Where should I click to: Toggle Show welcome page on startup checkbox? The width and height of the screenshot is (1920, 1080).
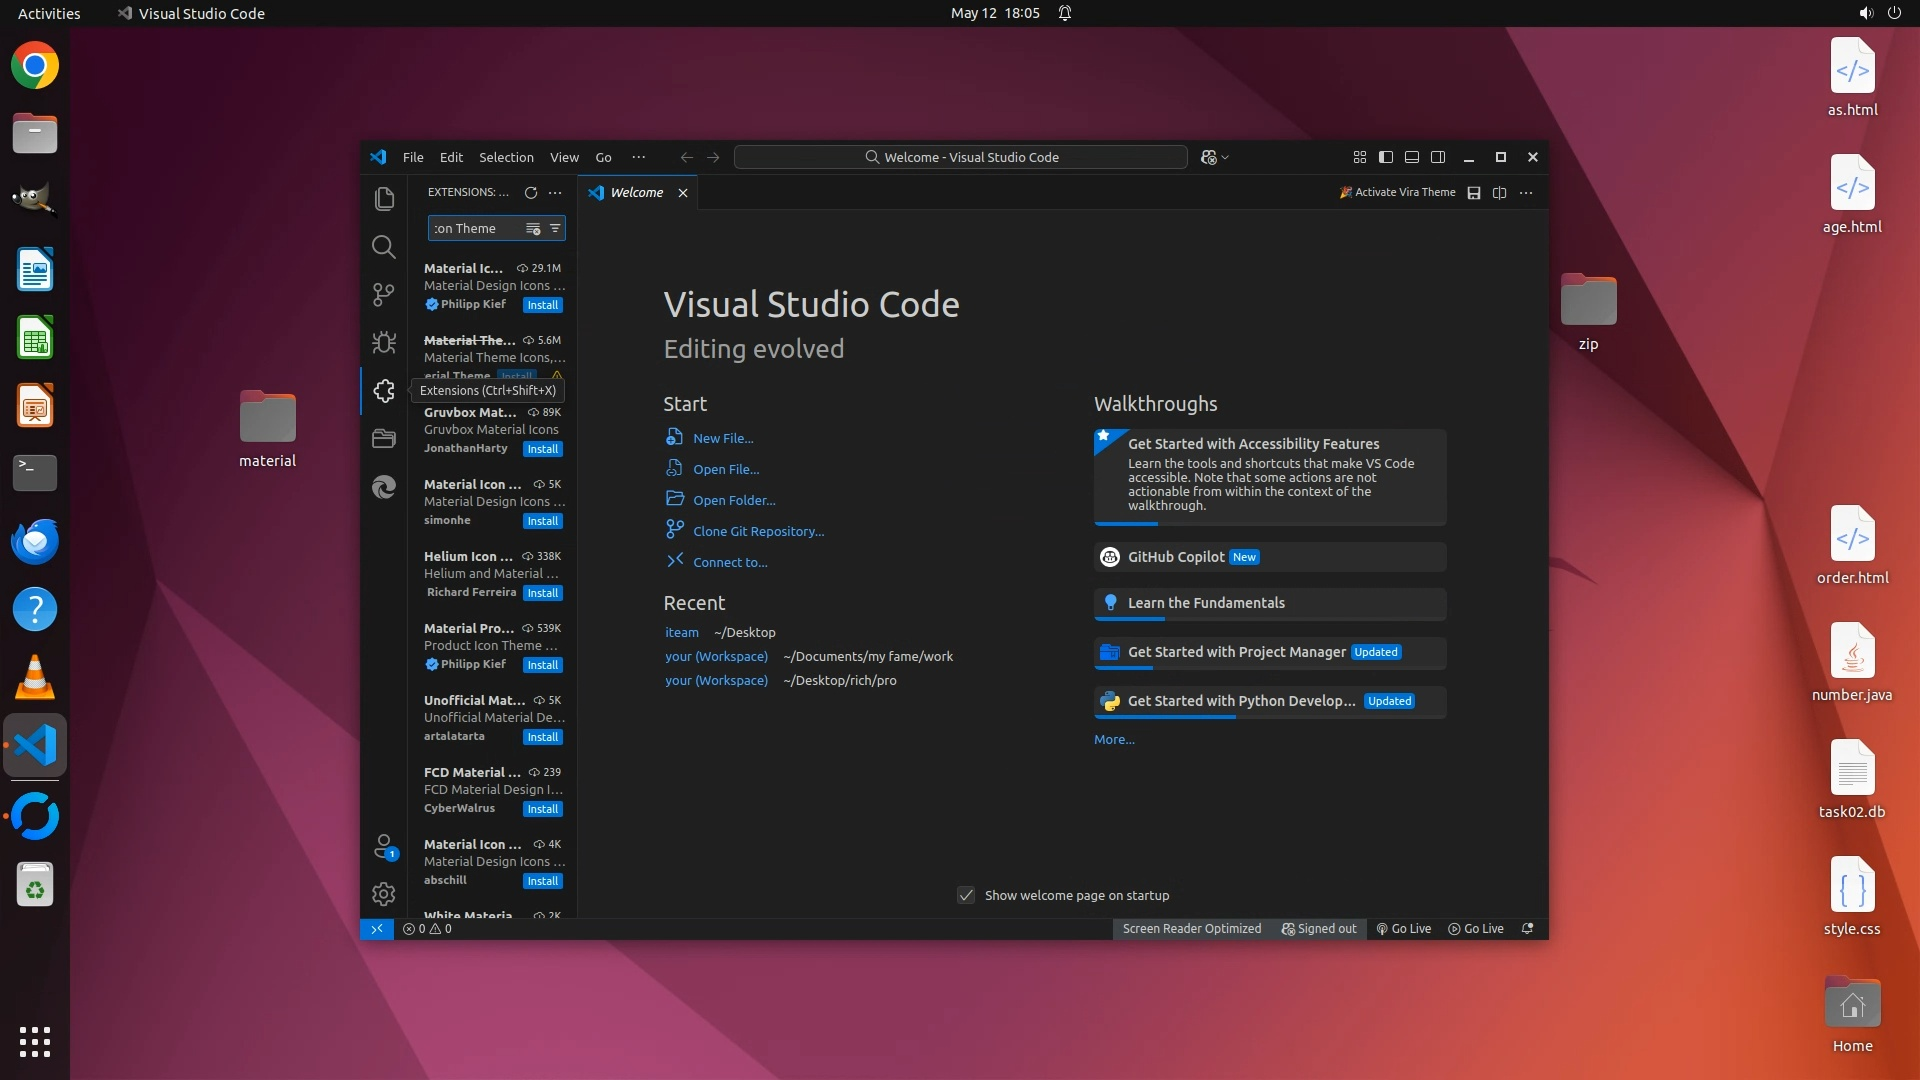[x=966, y=895]
